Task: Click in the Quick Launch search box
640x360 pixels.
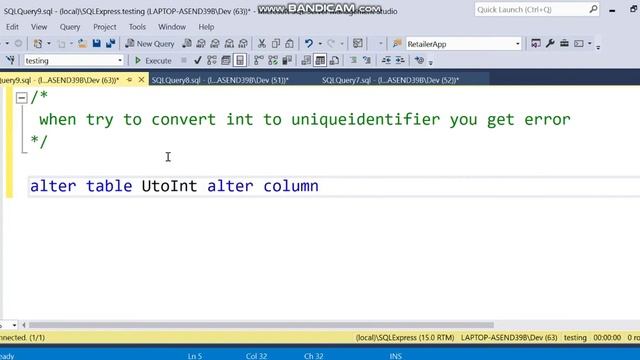Action: click(537, 9)
